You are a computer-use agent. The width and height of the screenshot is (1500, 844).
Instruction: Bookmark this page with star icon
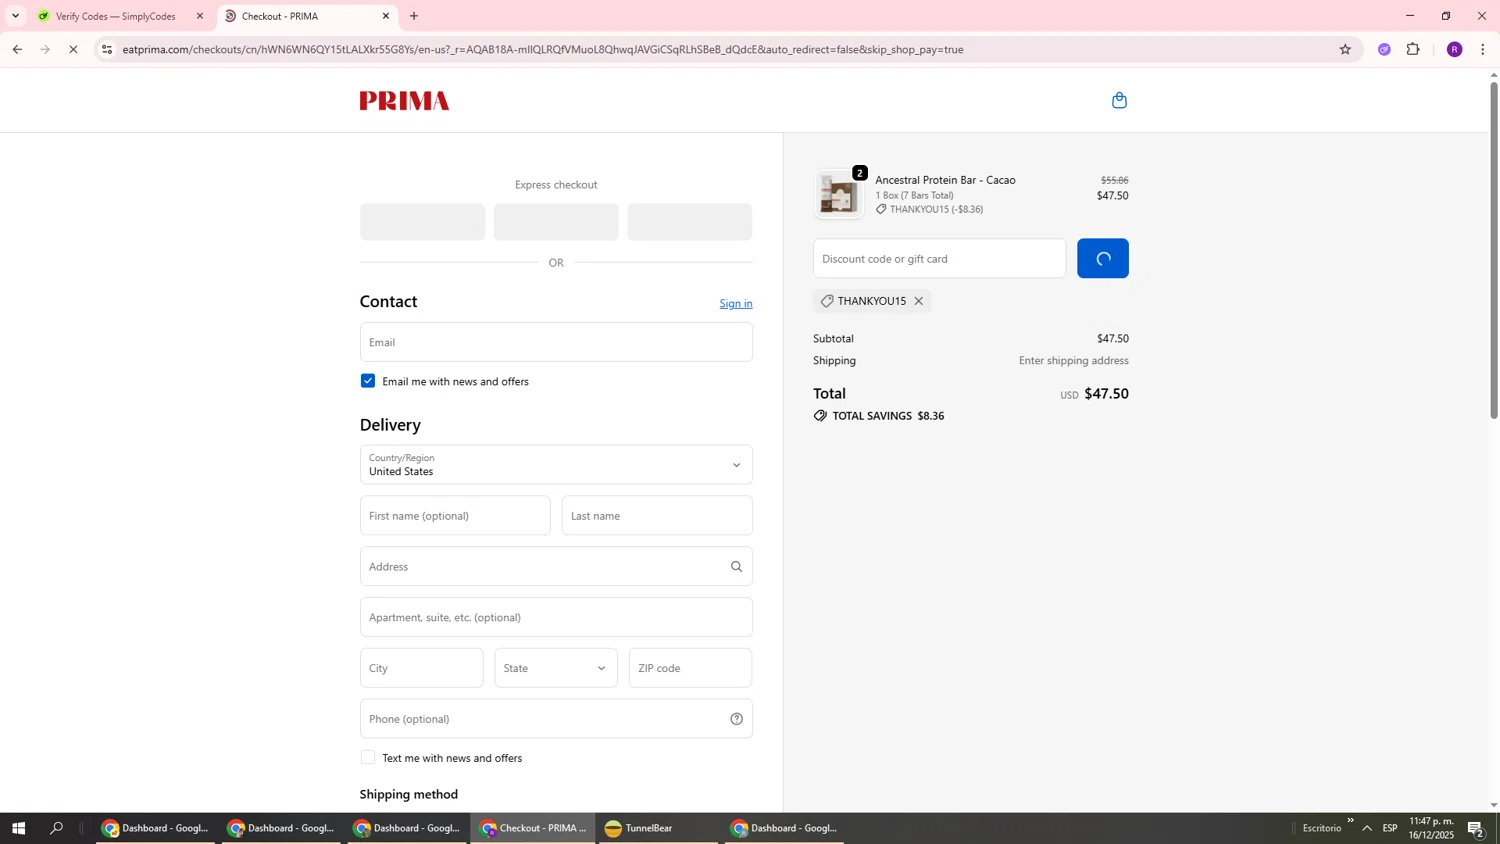point(1345,49)
